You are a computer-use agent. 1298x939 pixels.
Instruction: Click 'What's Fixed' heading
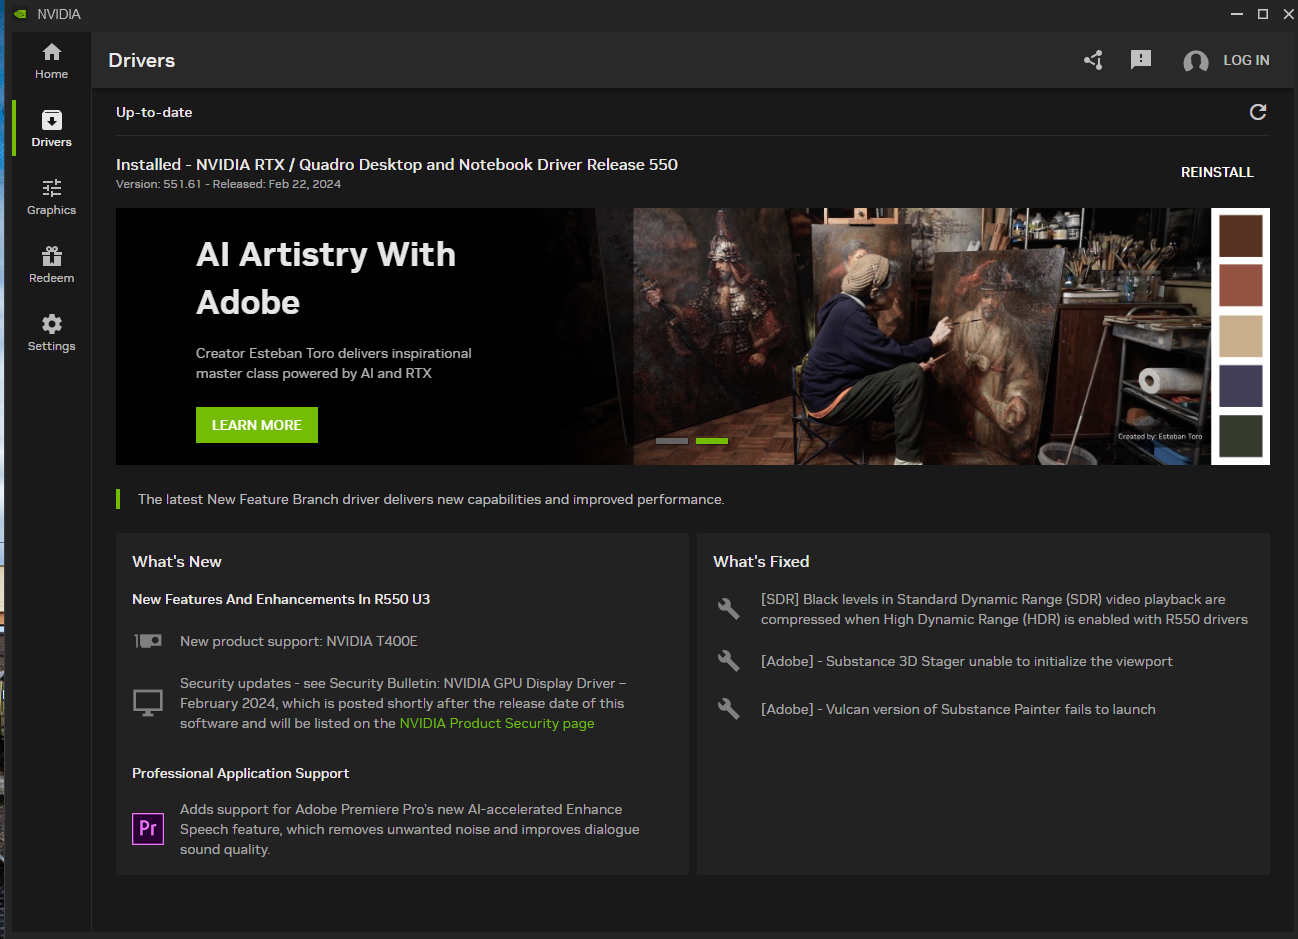point(761,562)
